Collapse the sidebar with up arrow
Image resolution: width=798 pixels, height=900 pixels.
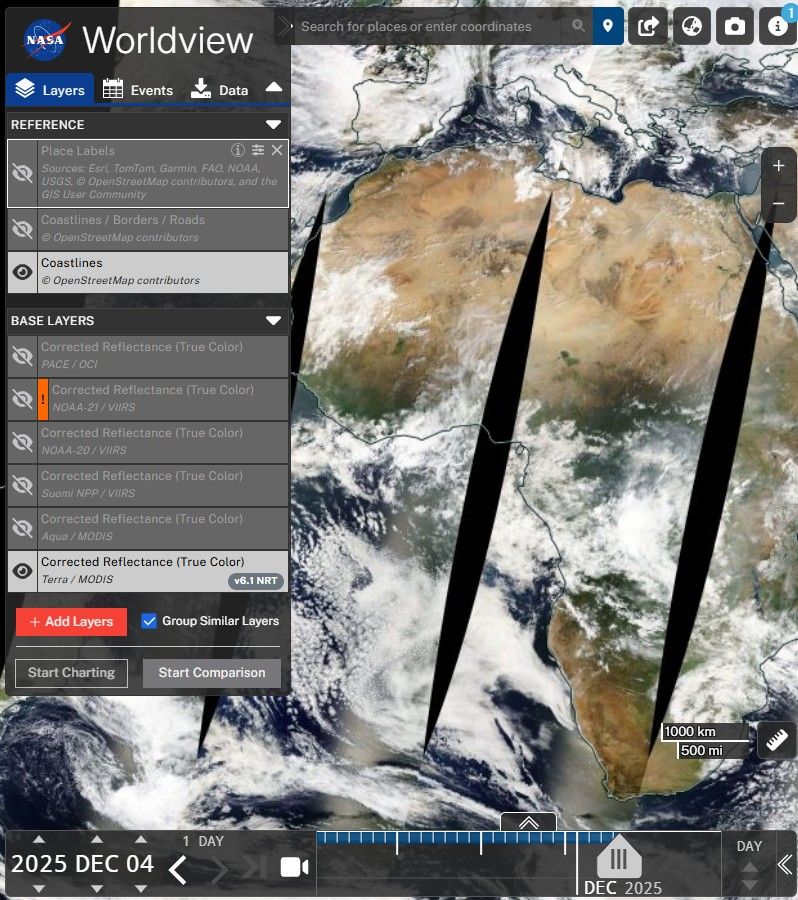coord(274,88)
